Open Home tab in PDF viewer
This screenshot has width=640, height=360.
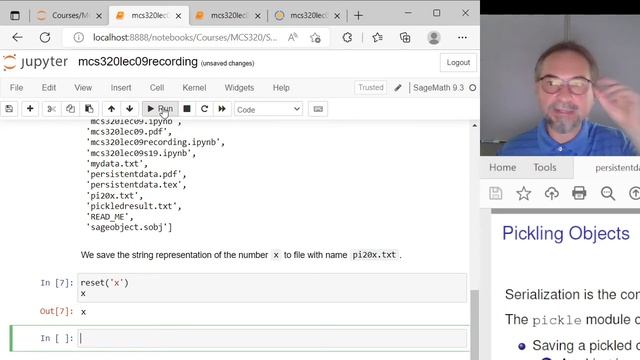(502, 167)
